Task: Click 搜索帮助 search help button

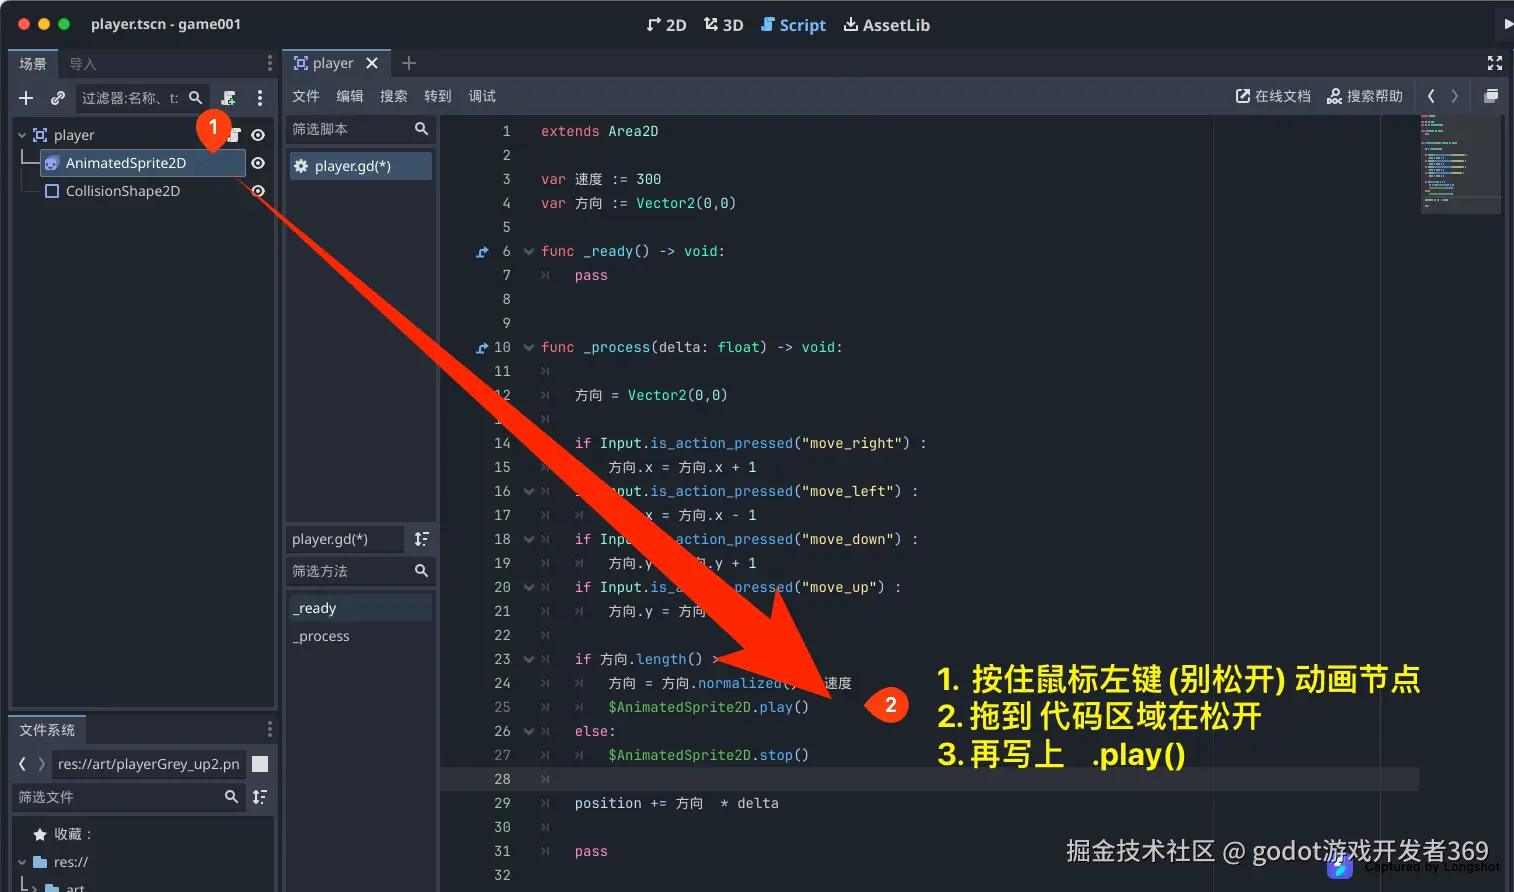Action: (x=1364, y=96)
